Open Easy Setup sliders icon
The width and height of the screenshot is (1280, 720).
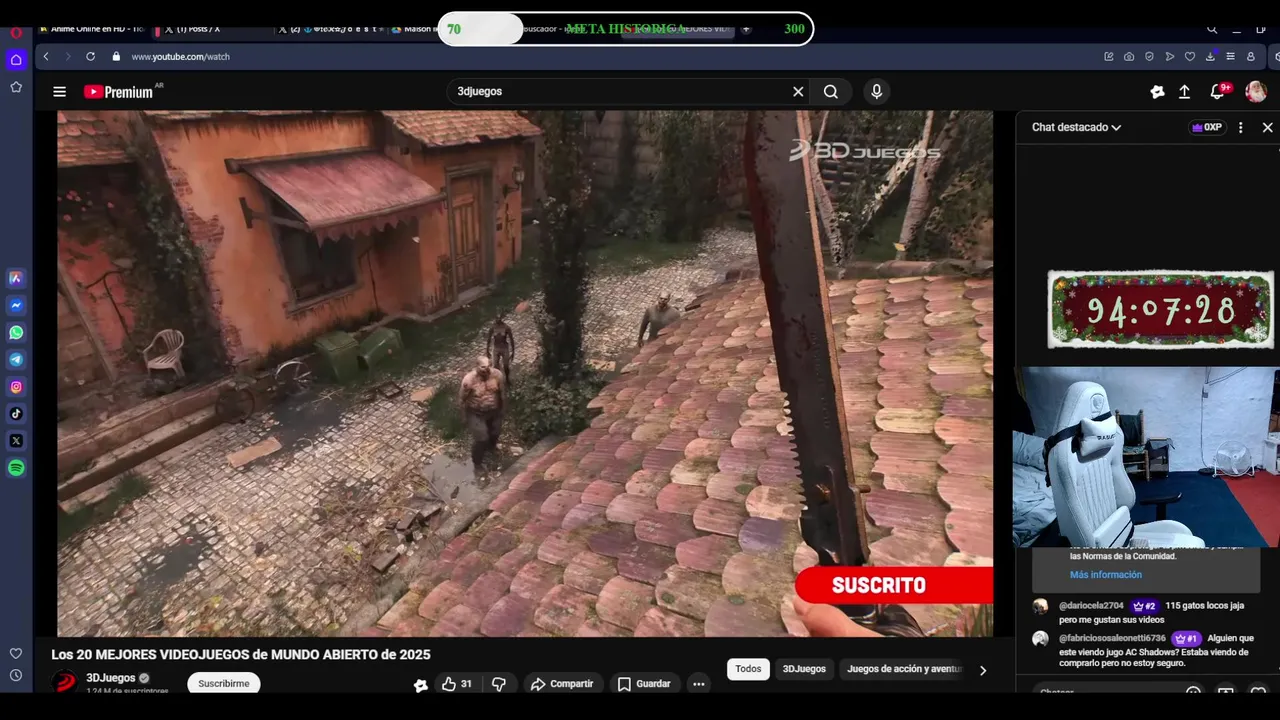coord(1230,57)
